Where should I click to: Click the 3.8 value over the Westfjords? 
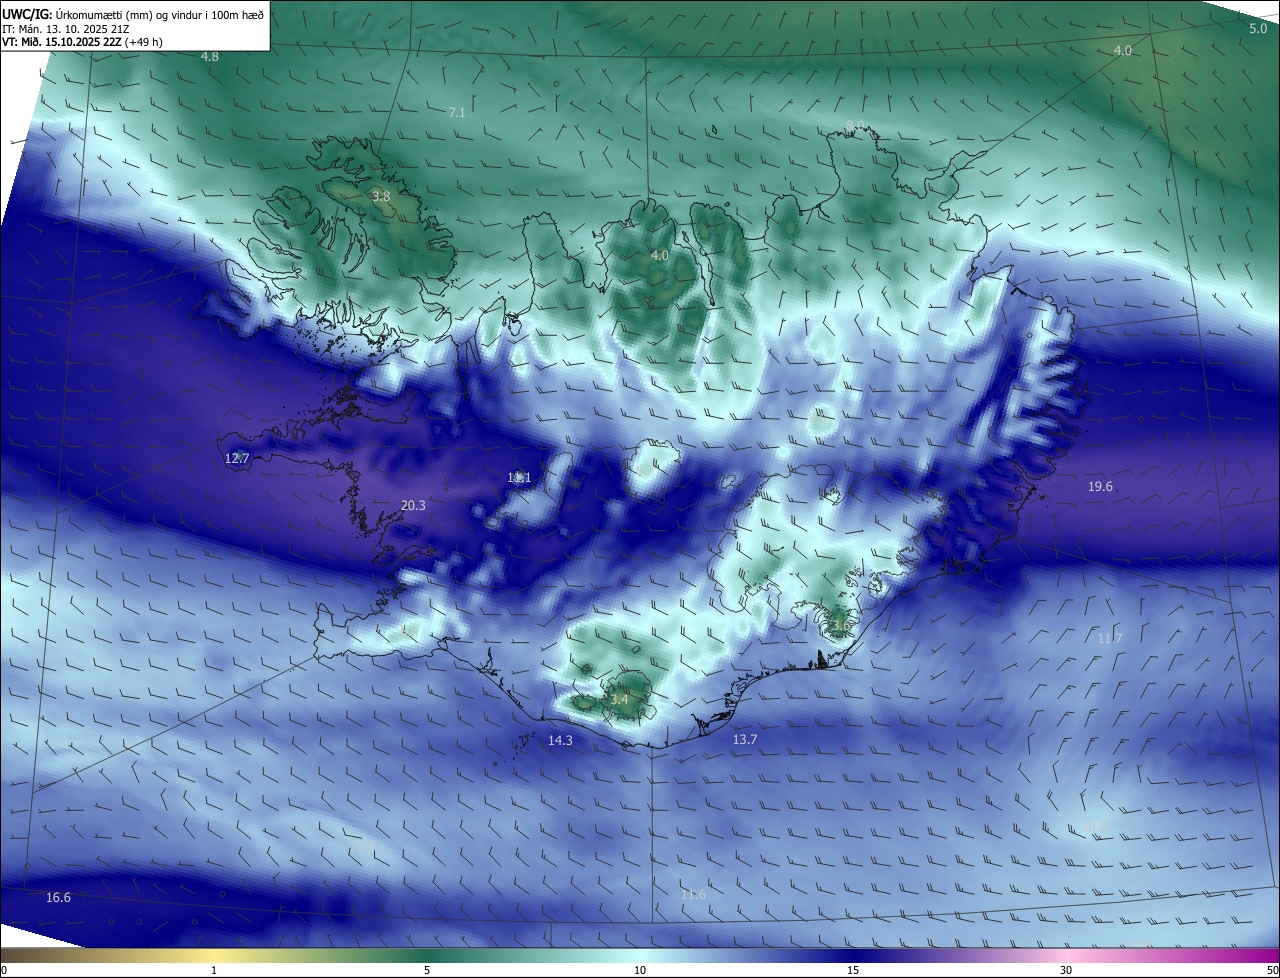pyautogui.click(x=381, y=197)
